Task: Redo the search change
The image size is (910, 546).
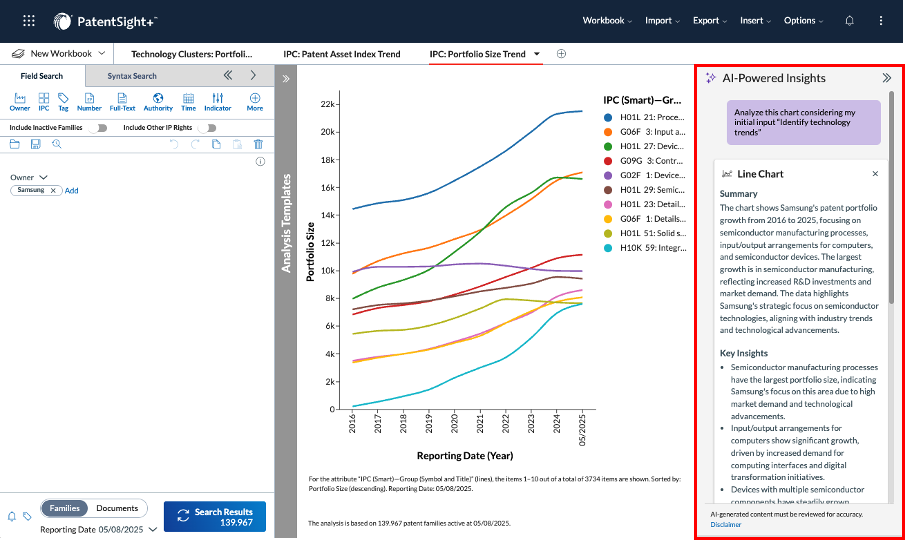Action: (x=195, y=144)
